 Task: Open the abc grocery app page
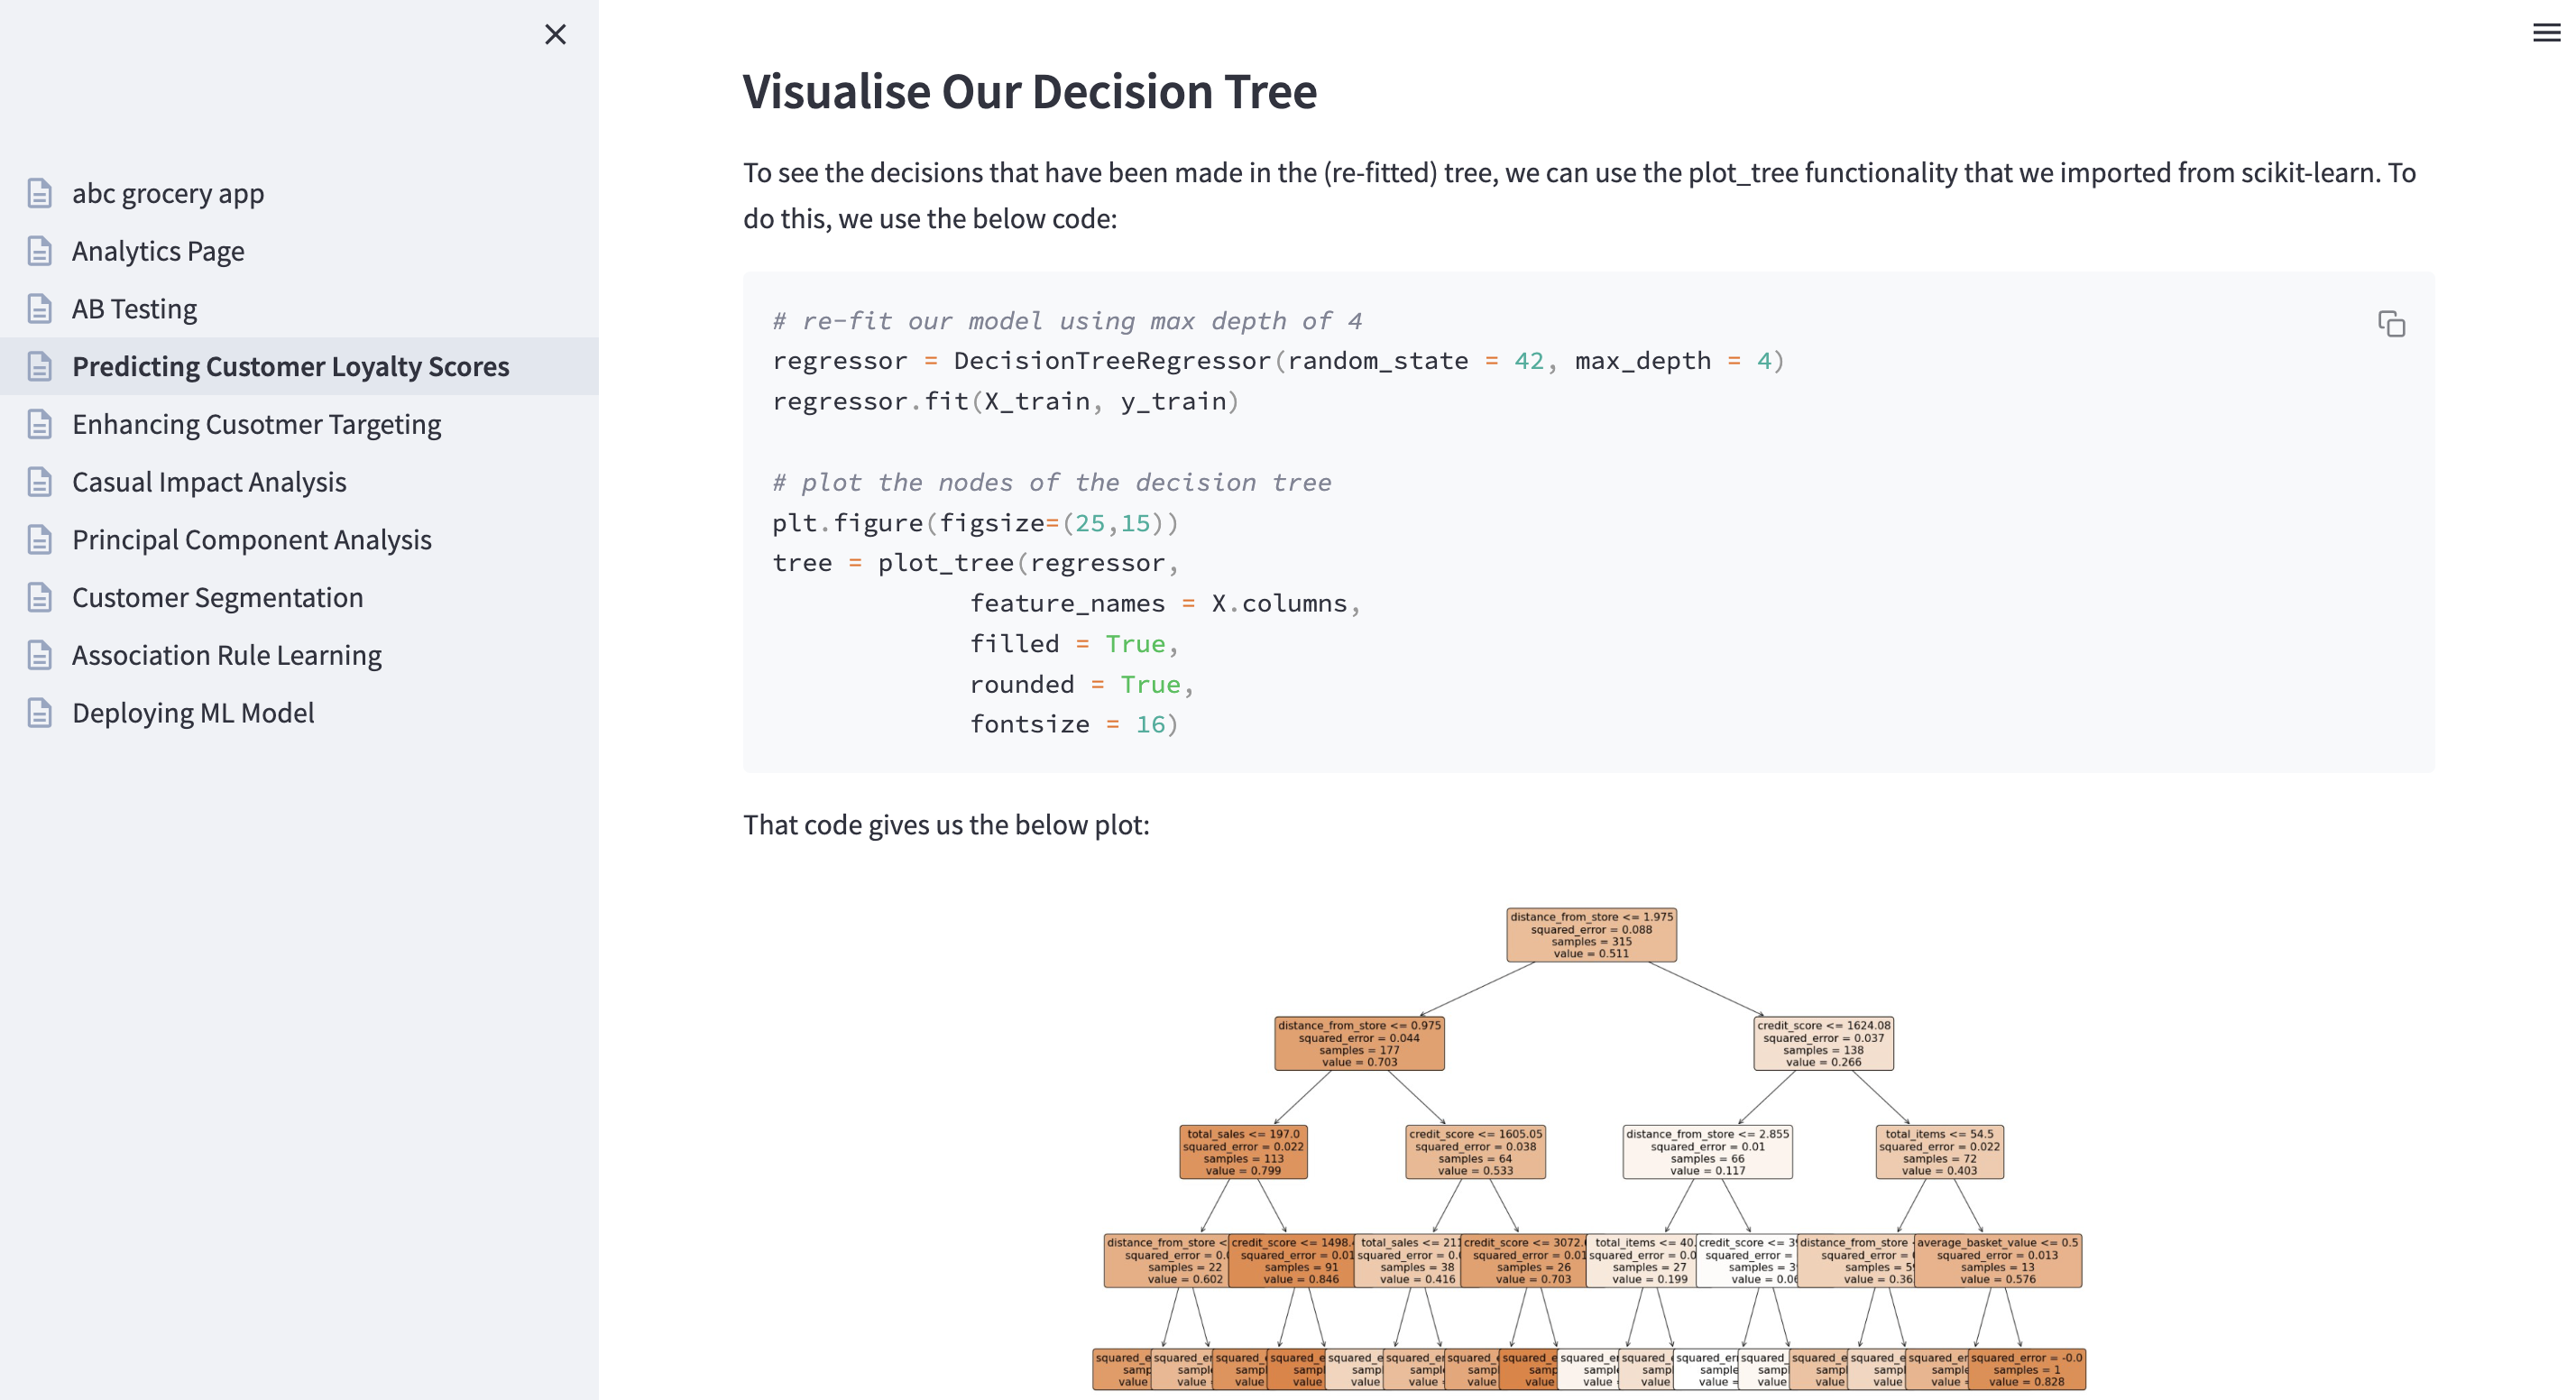[x=168, y=193]
